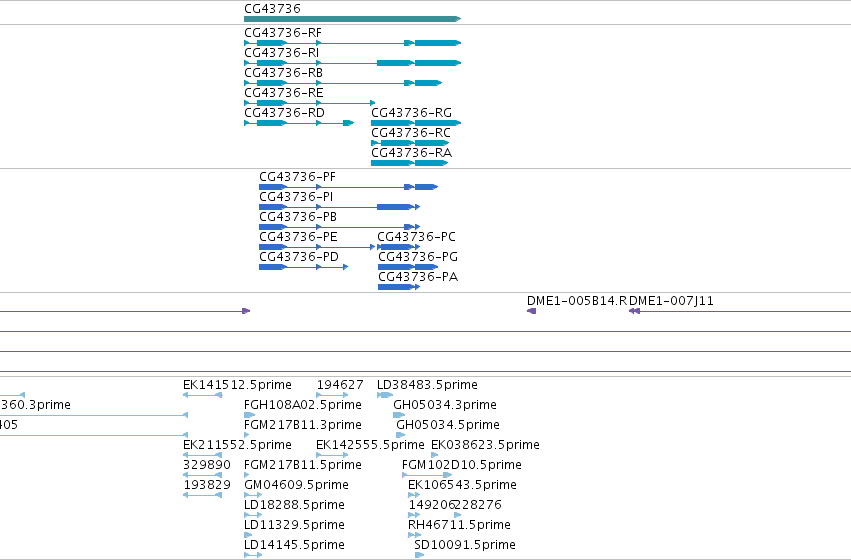This screenshot has height=560, width=851.
Task: Select the CG43736-RE transcript label
Action: click(284, 93)
